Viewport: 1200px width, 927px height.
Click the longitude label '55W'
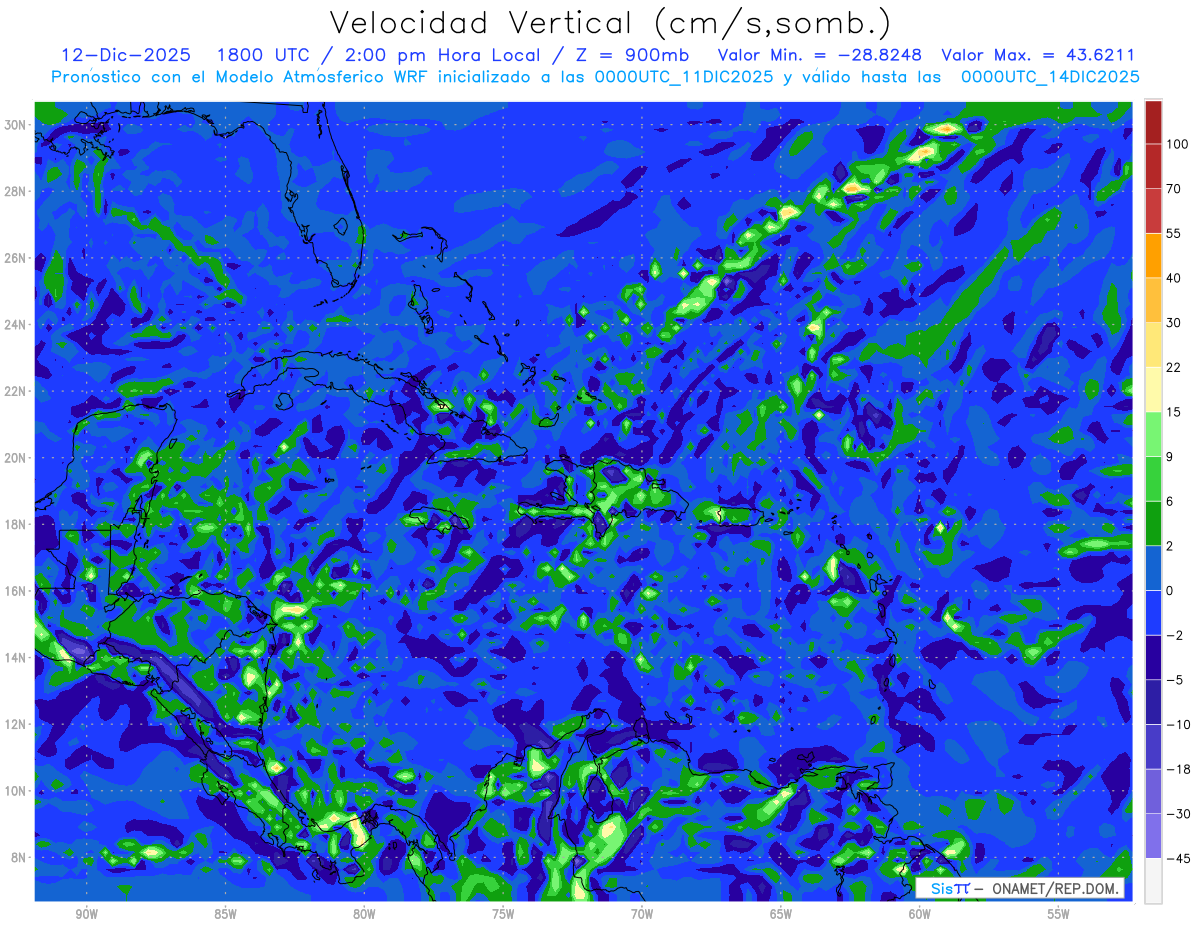click(x=1059, y=914)
